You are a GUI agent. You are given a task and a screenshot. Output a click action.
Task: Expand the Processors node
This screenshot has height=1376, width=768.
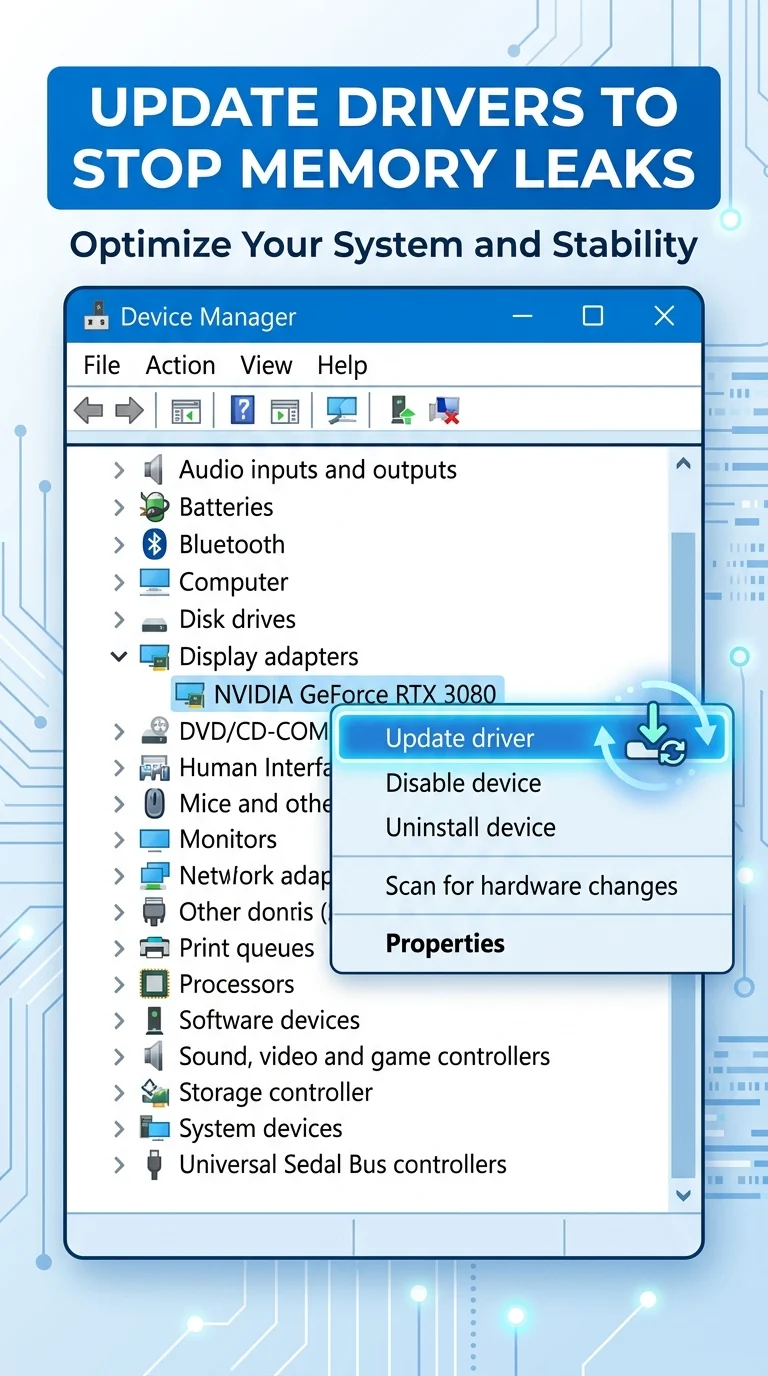coord(119,984)
